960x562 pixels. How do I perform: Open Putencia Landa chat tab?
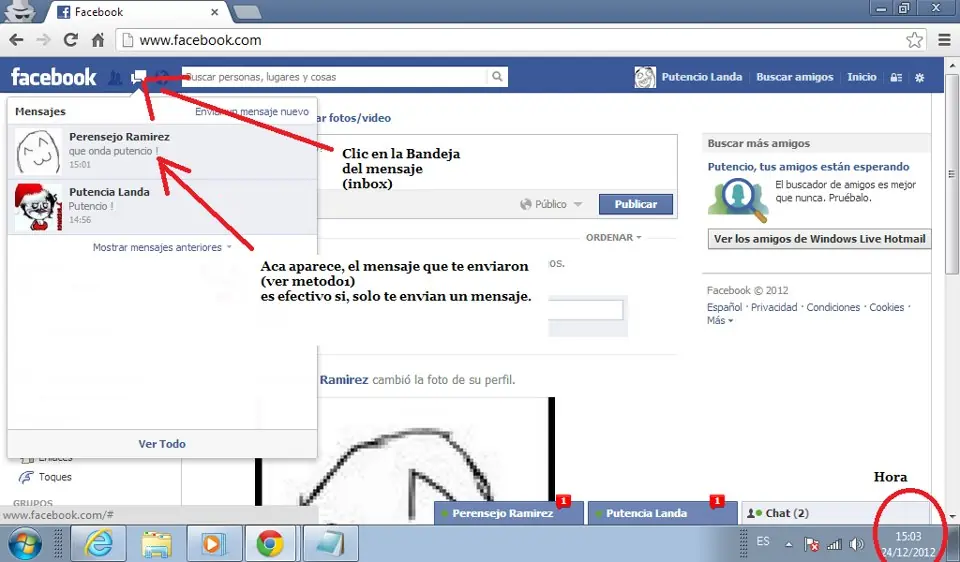[x=662, y=513]
